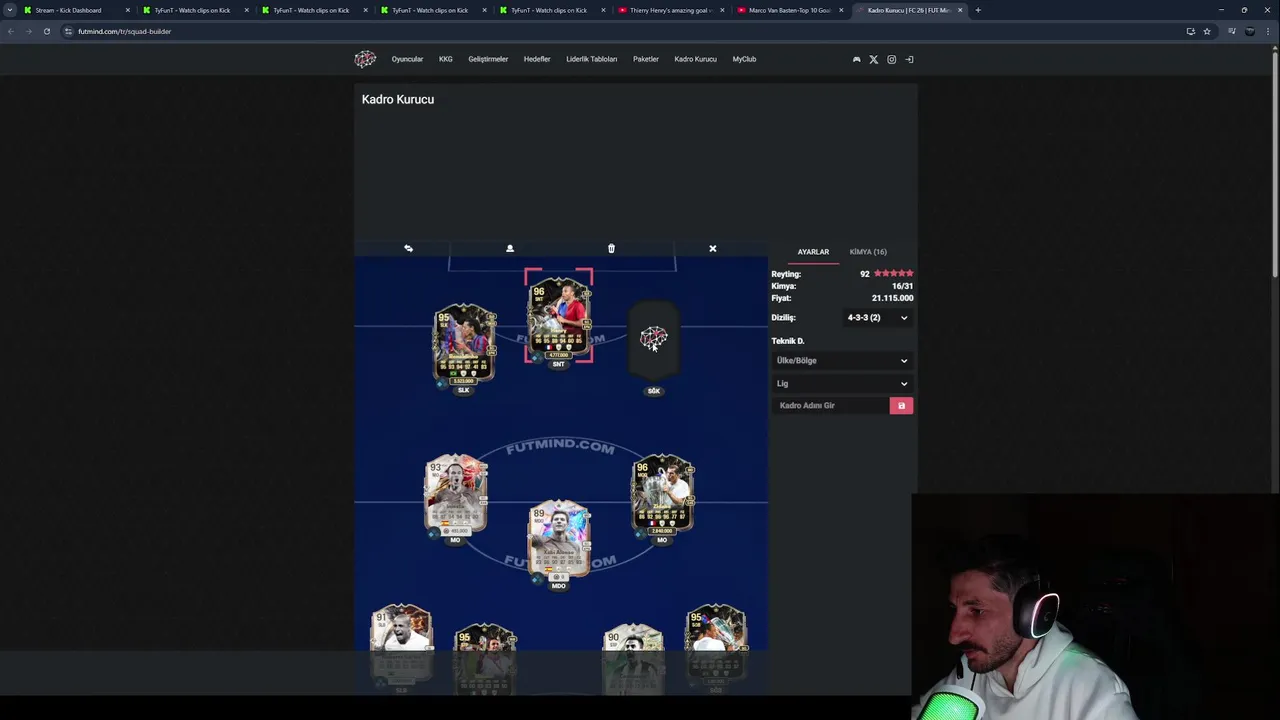Open the Liderlik Tabloları menu item
1280x720 pixels.
[x=592, y=59]
